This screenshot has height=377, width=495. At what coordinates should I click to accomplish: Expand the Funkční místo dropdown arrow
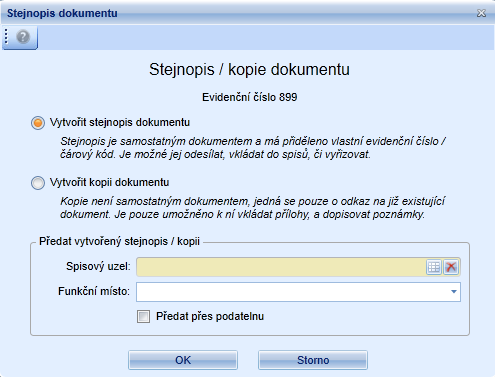point(453,292)
